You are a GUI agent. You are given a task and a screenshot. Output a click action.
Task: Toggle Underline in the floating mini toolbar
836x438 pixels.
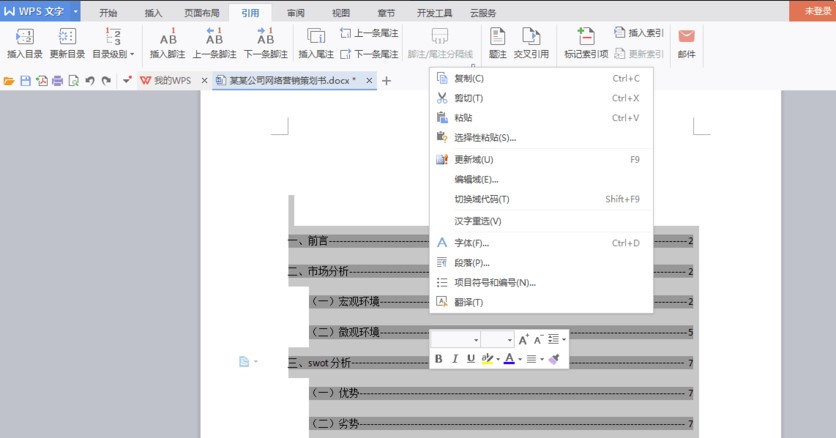tap(470, 359)
